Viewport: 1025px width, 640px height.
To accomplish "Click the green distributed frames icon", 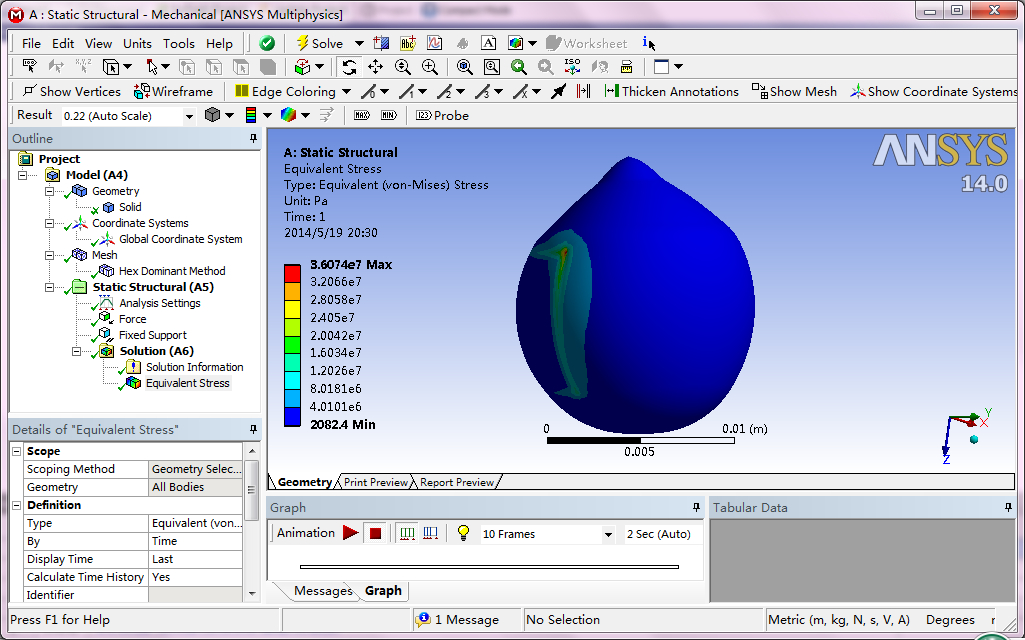I will pos(407,533).
